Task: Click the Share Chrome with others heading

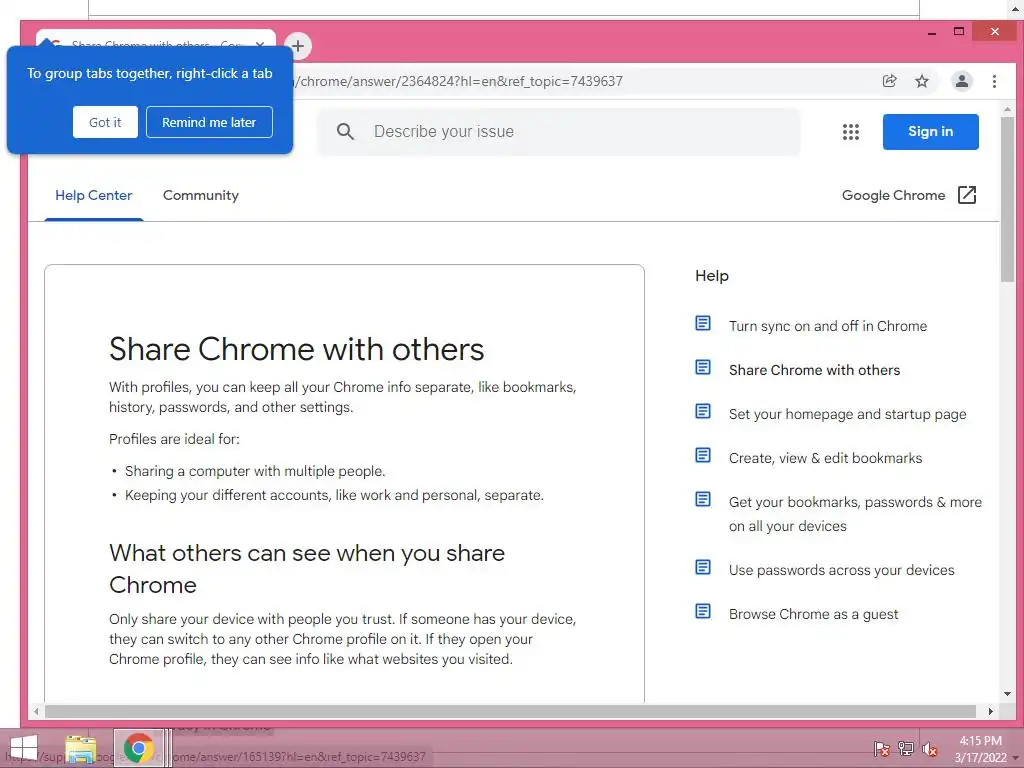Action: [296, 349]
